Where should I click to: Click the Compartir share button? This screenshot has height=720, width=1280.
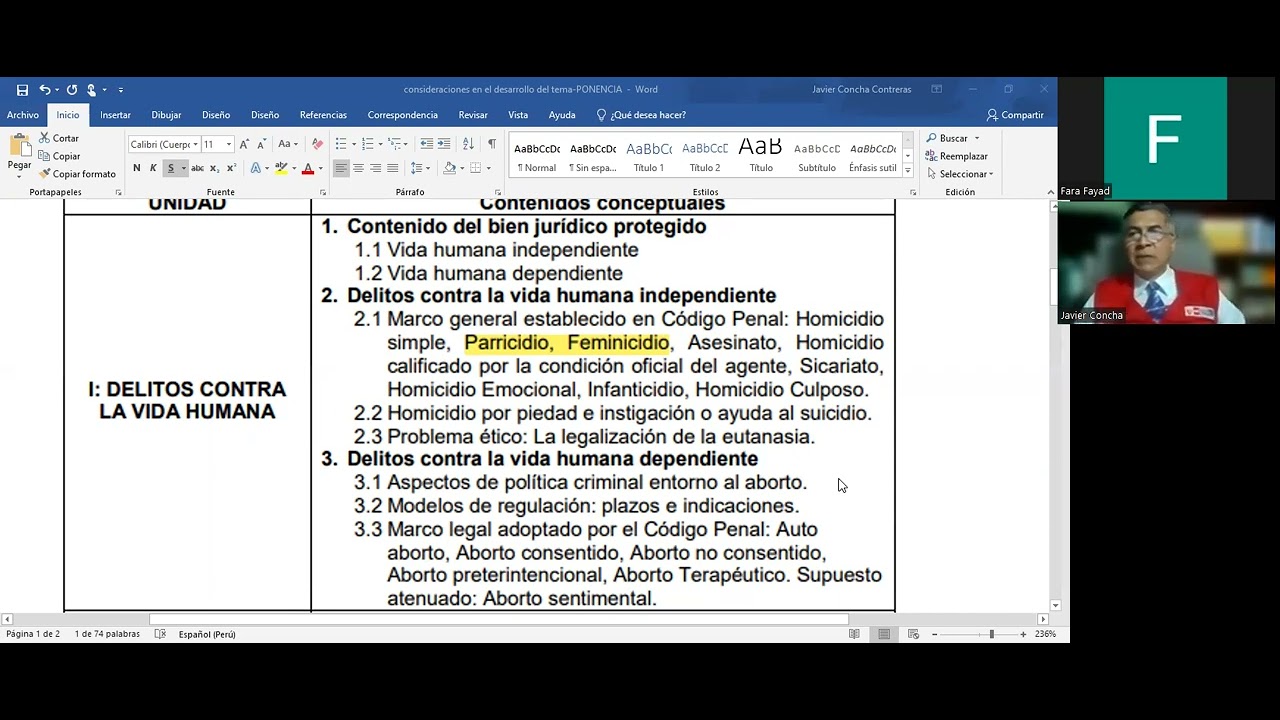[x=1015, y=115]
